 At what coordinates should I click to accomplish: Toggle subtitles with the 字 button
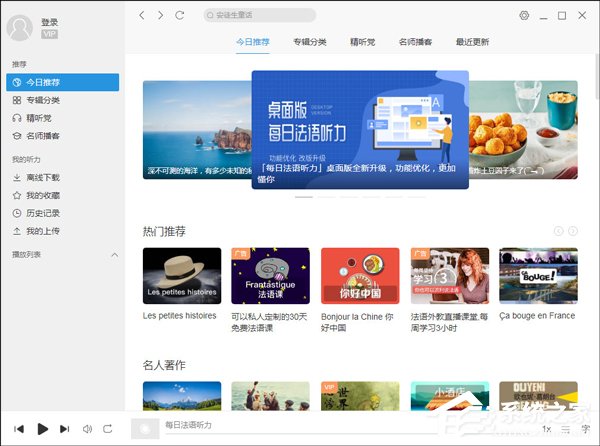(585, 429)
